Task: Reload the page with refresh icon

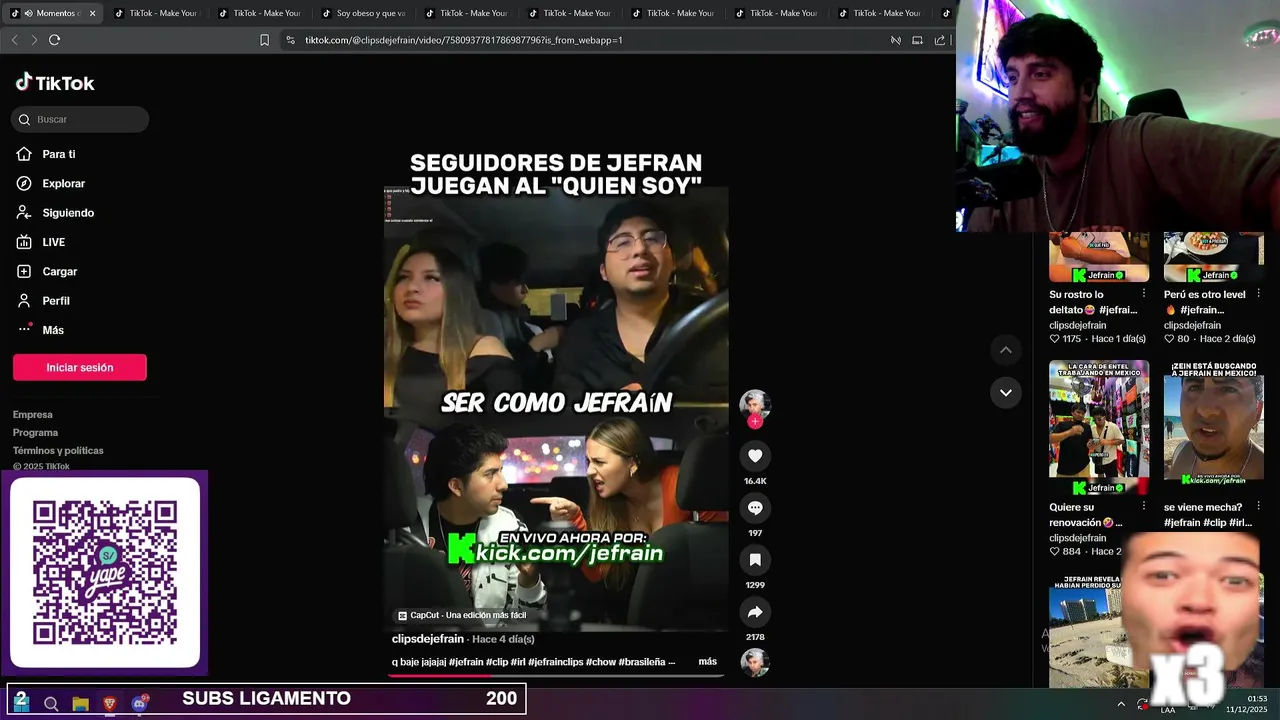Action: [54, 40]
